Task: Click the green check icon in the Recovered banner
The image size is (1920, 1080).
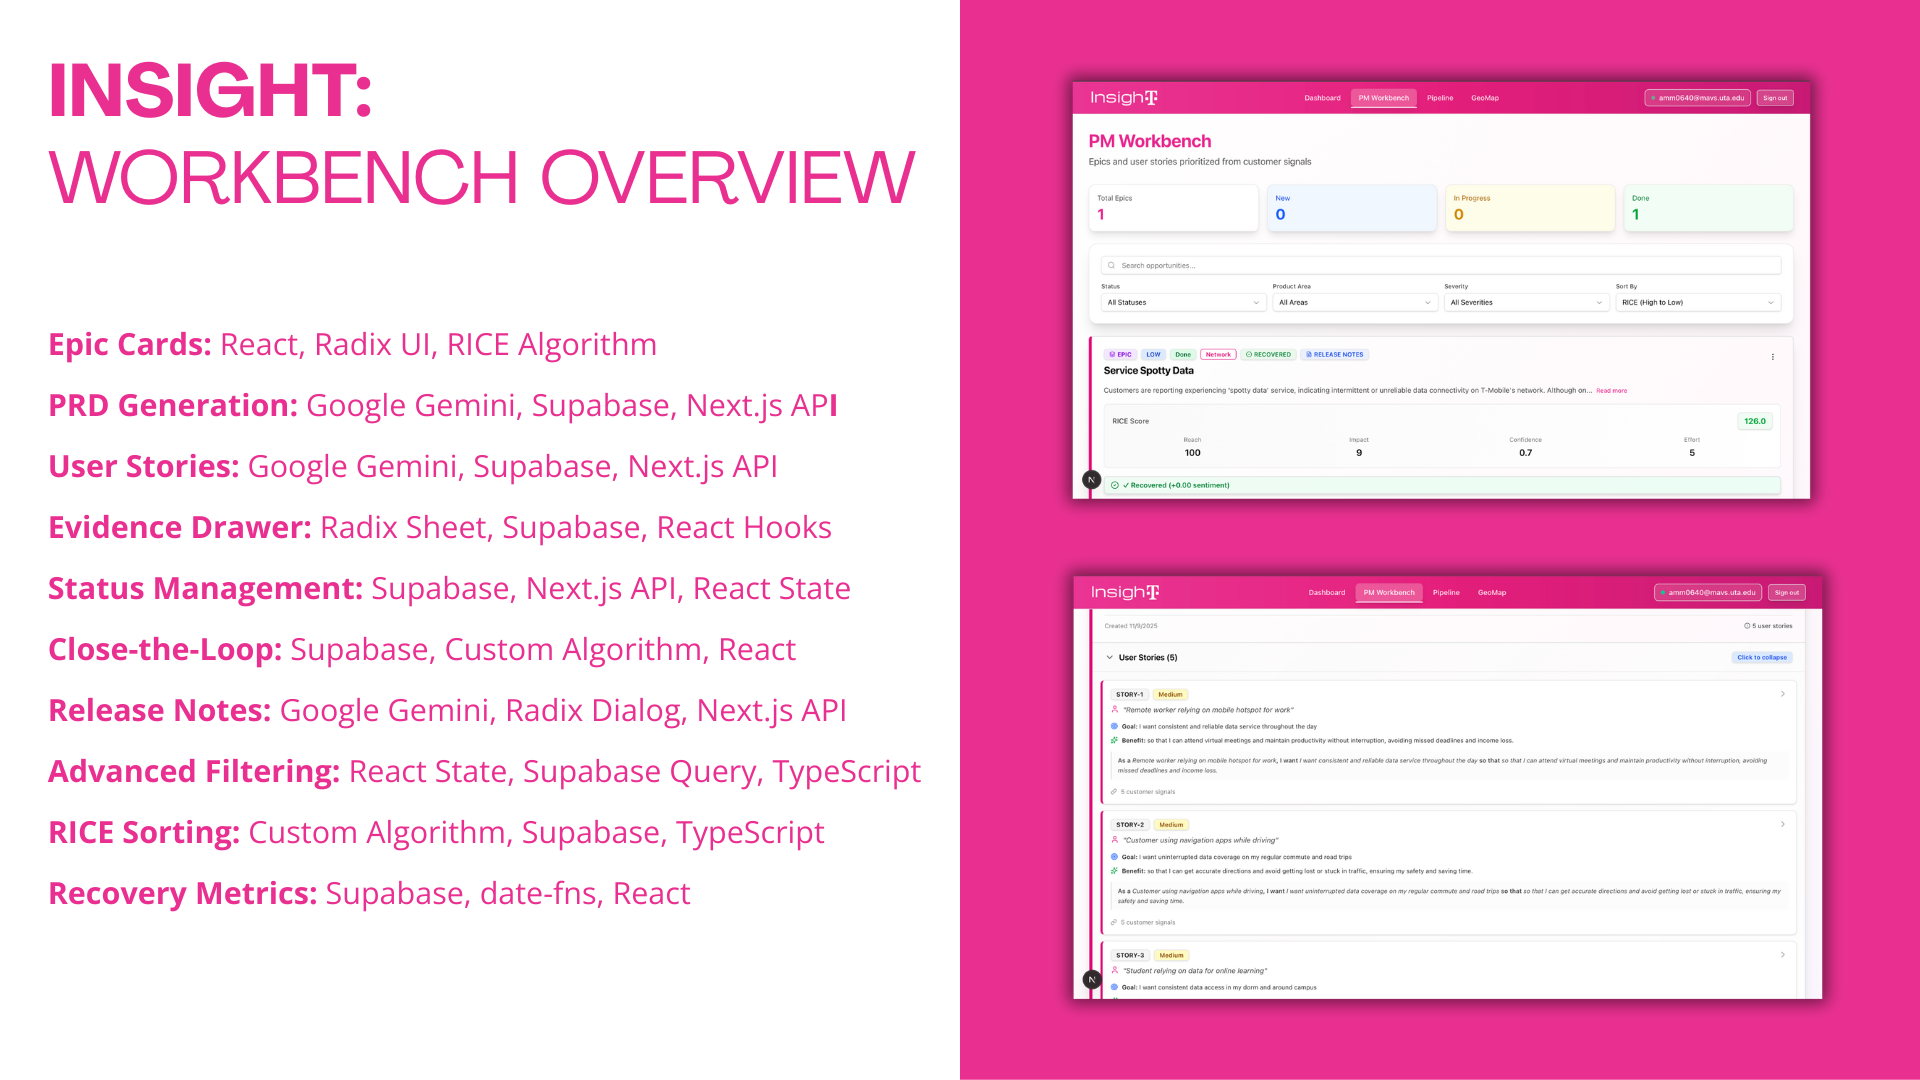Action: point(1115,485)
